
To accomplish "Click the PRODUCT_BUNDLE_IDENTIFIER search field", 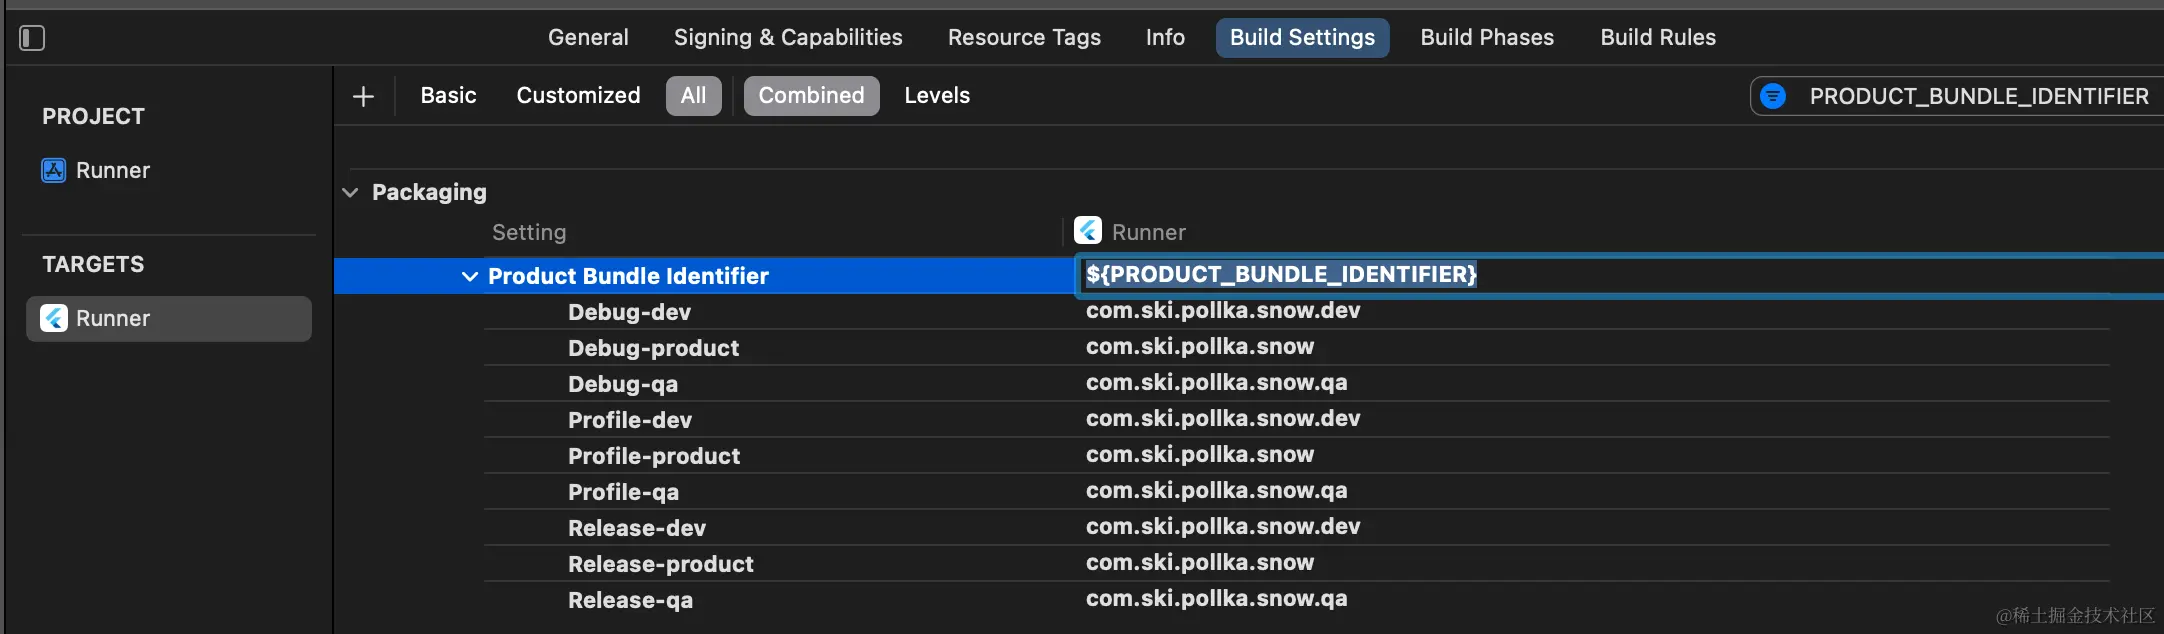I will pyautogui.click(x=1978, y=96).
